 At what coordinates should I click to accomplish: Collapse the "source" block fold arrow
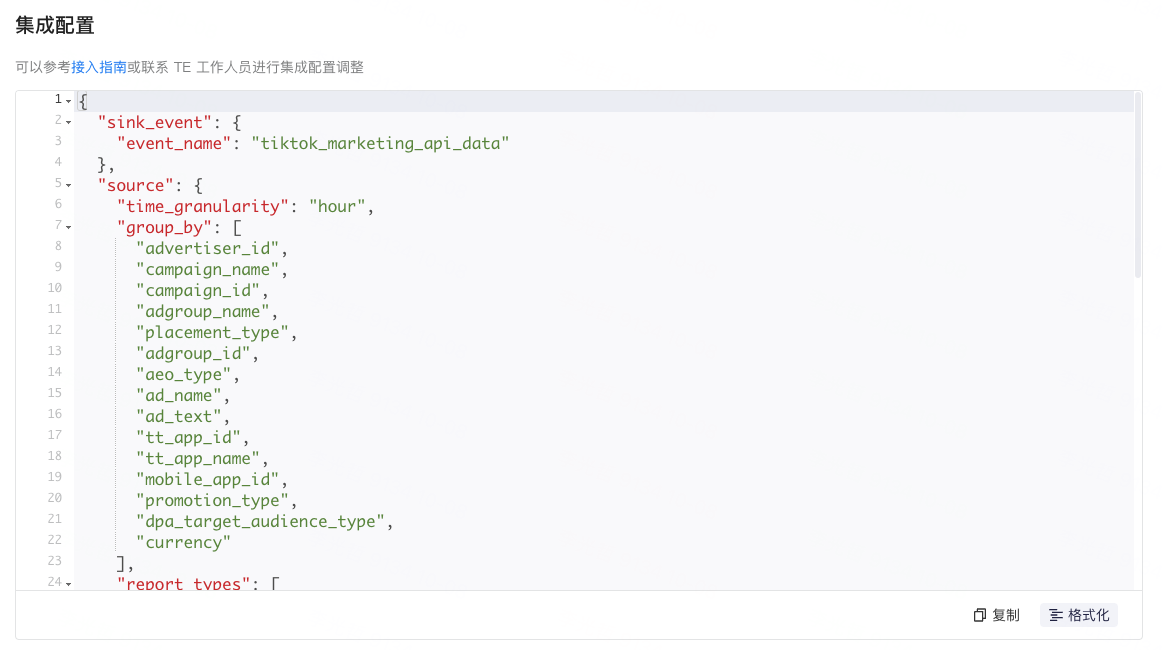tap(68, 185)
